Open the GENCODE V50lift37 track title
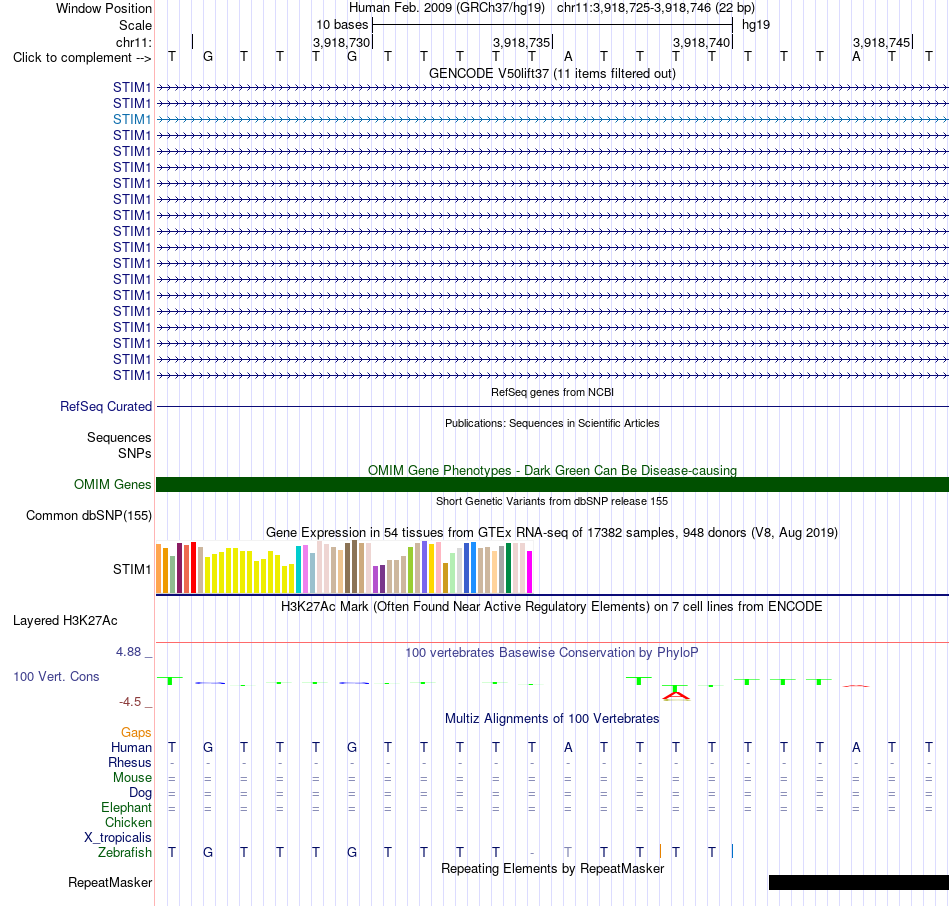950x906 pixels. click(552, 73)
